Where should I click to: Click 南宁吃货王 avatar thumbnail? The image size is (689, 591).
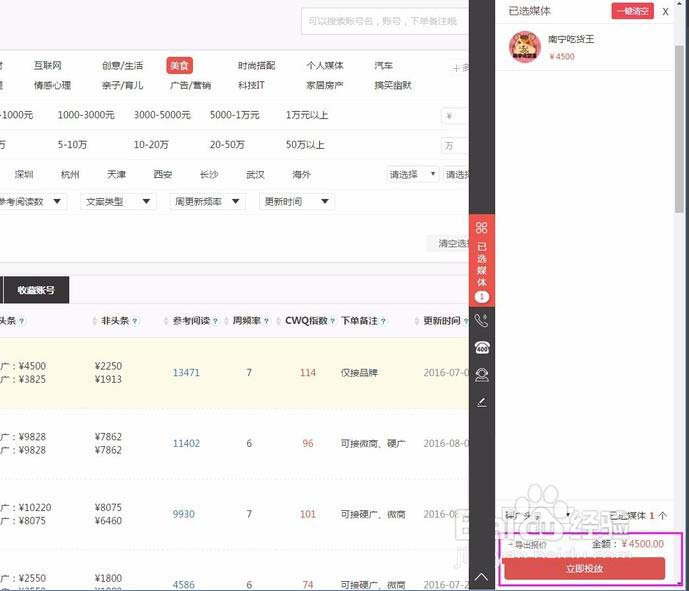click(525, 47)
